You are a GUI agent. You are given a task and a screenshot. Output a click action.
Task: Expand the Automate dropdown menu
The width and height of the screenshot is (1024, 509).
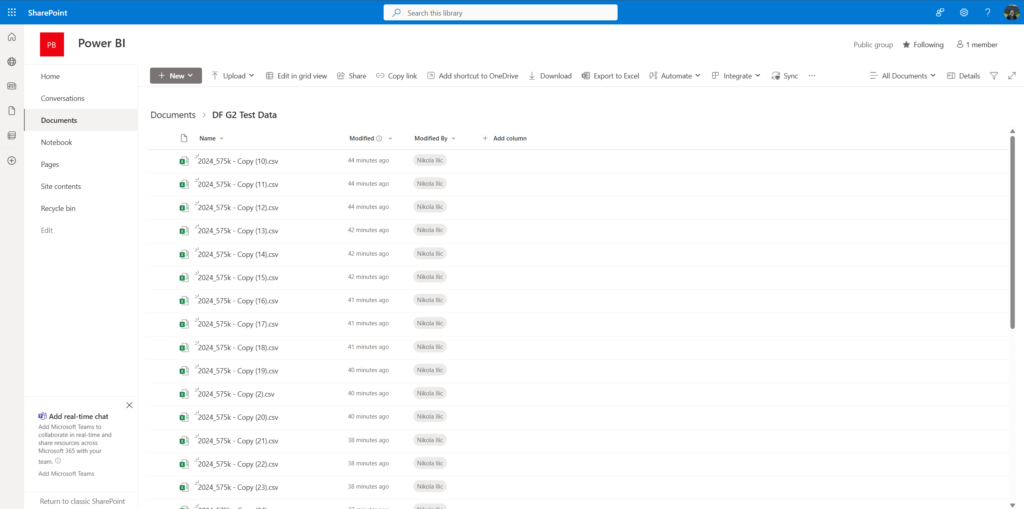(x=675, y=76)
